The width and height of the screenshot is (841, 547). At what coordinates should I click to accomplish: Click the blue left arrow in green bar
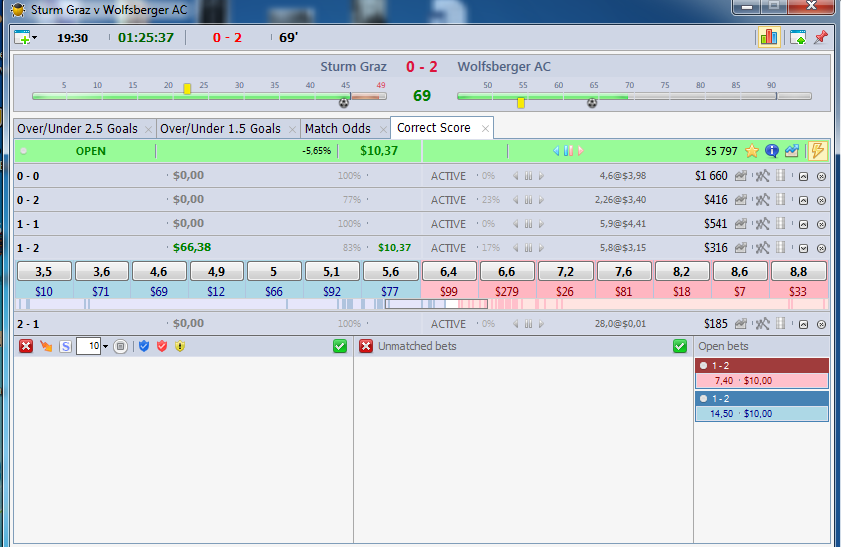click(x=556, y=151)
